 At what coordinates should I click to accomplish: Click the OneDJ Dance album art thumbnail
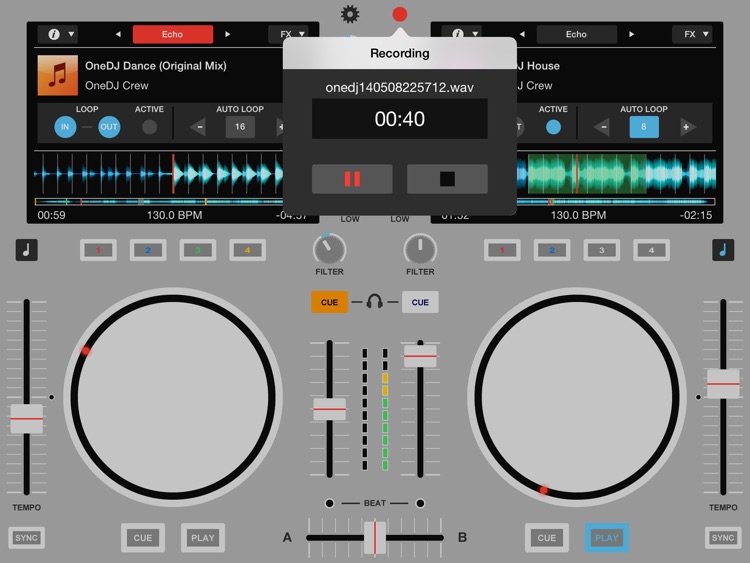pyautogui.click(x=57, y=75)
